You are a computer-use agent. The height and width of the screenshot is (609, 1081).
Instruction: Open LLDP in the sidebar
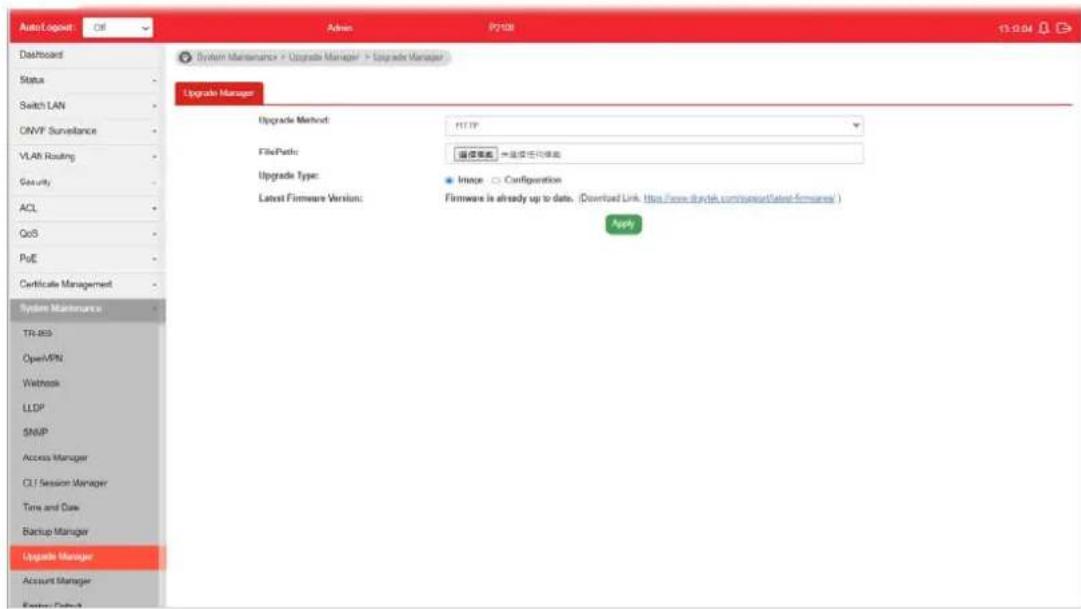point(88,408)
